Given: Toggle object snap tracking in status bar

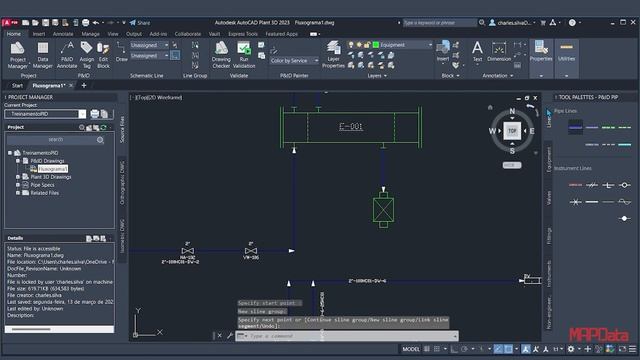Looking at the screenshot, I should click(498, 349).
